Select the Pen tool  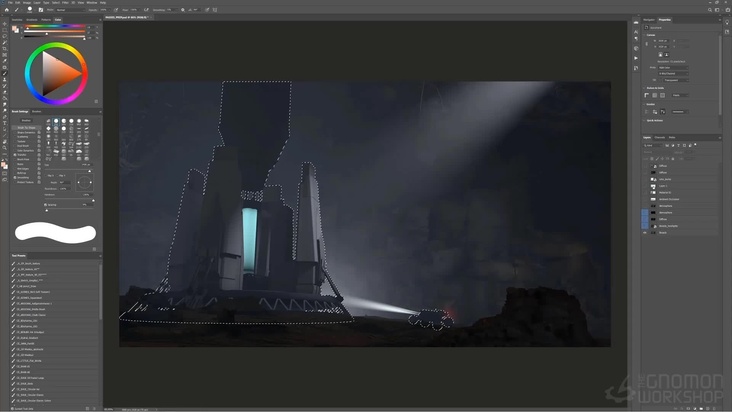pyautogui.click(x=5, y=117)
